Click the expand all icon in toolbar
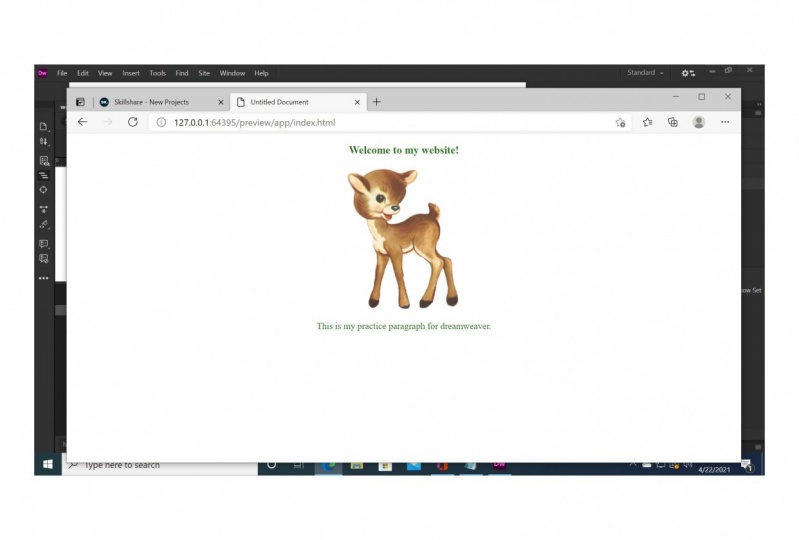Image resolution: width=799 pixels, height=540 pixels. [44, 209]
